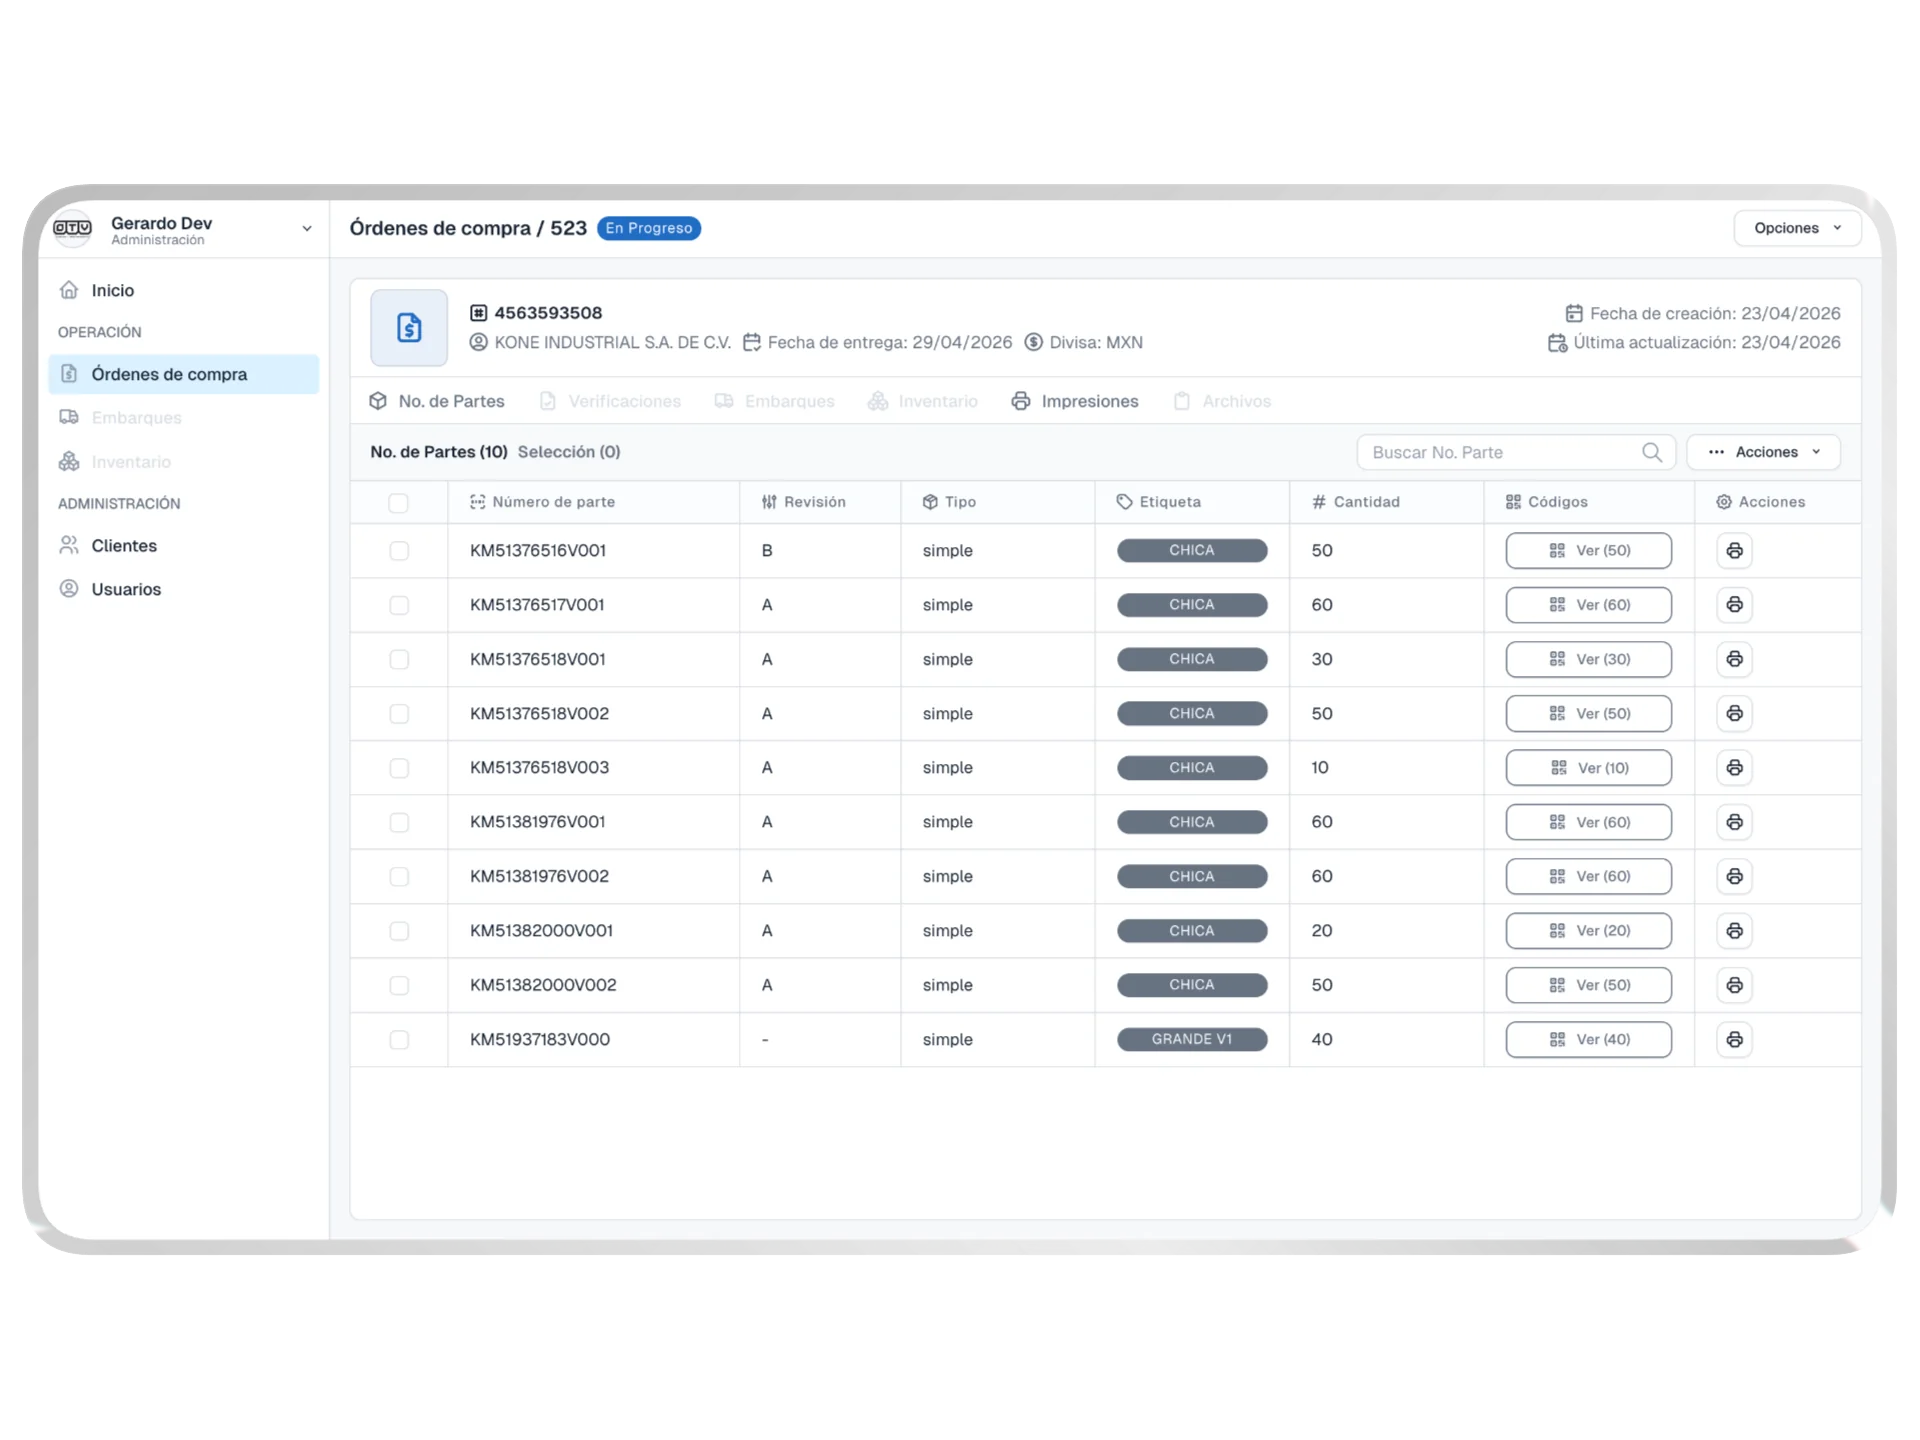Click printer icon for KM51382000V001 row
The image size is (1920, 1440).
tap(1734, 931)
